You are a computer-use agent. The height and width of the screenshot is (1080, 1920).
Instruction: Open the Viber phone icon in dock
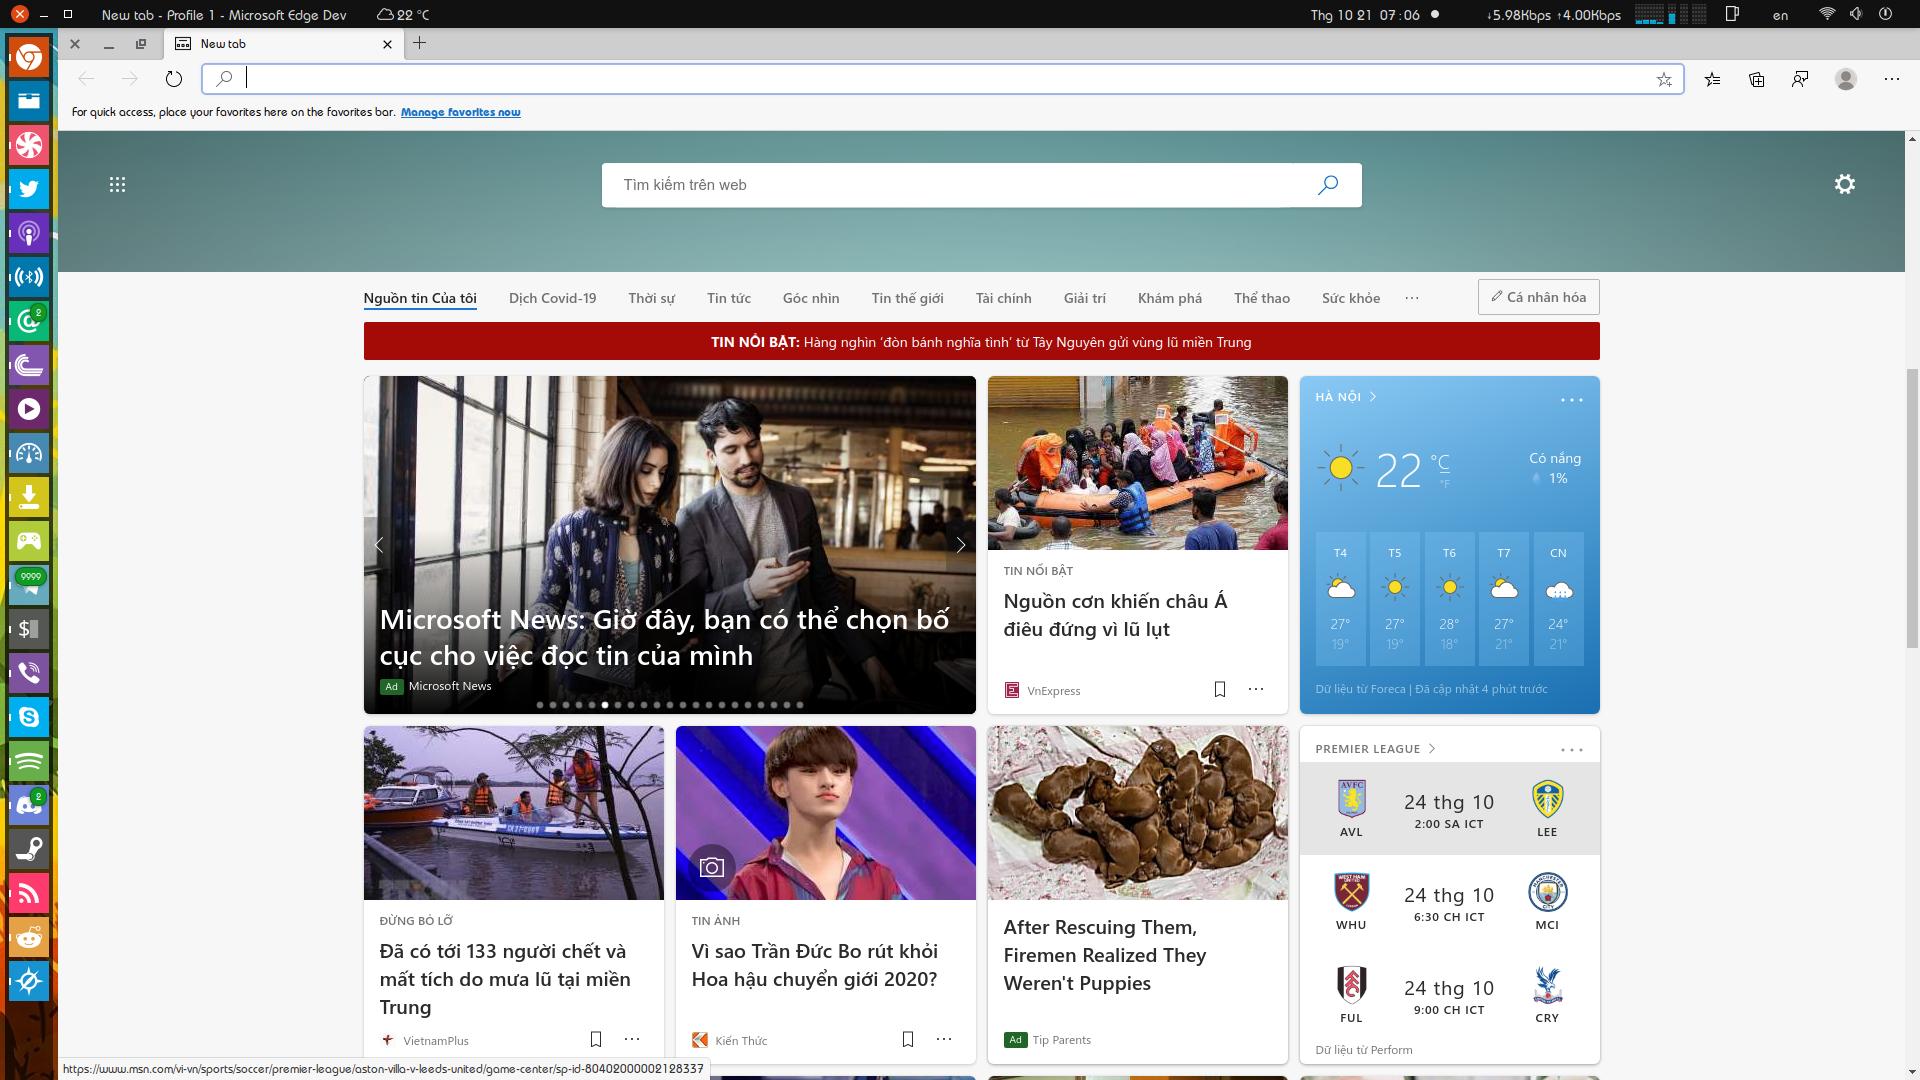29,673
